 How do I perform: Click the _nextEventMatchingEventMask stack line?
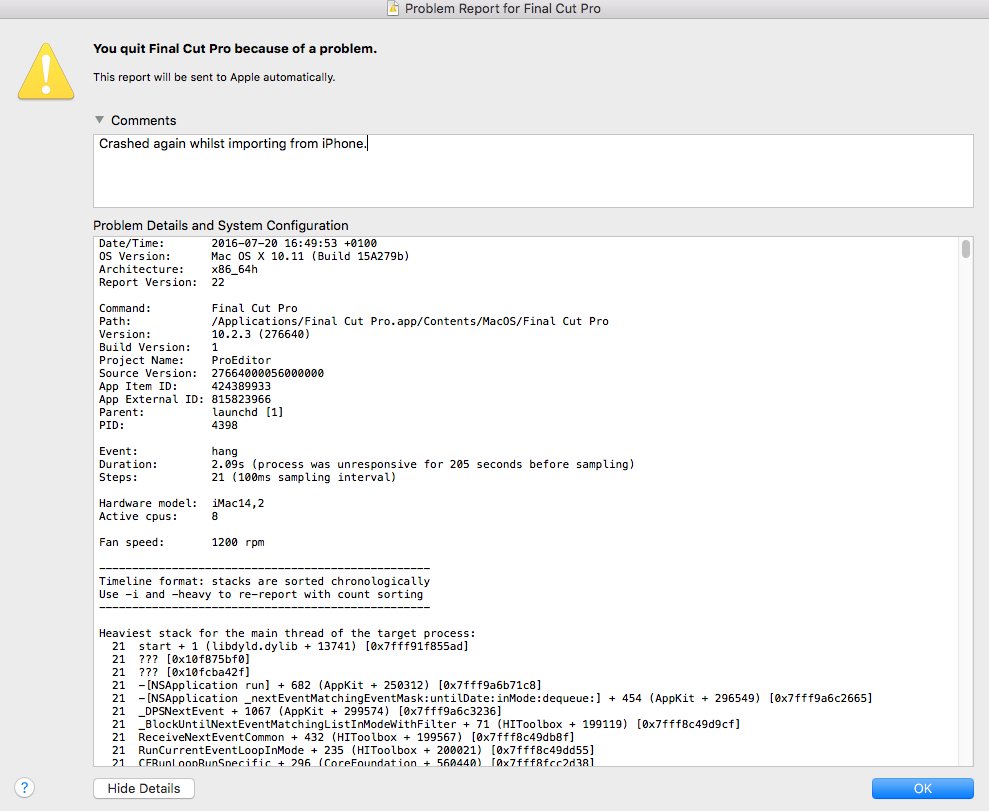click(x=493, y=699)
